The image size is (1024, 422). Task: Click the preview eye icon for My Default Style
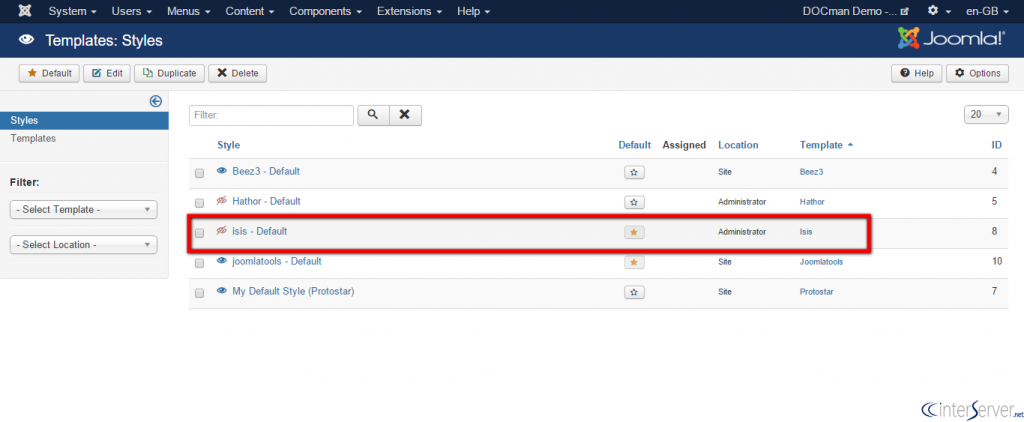click(222, 291)
